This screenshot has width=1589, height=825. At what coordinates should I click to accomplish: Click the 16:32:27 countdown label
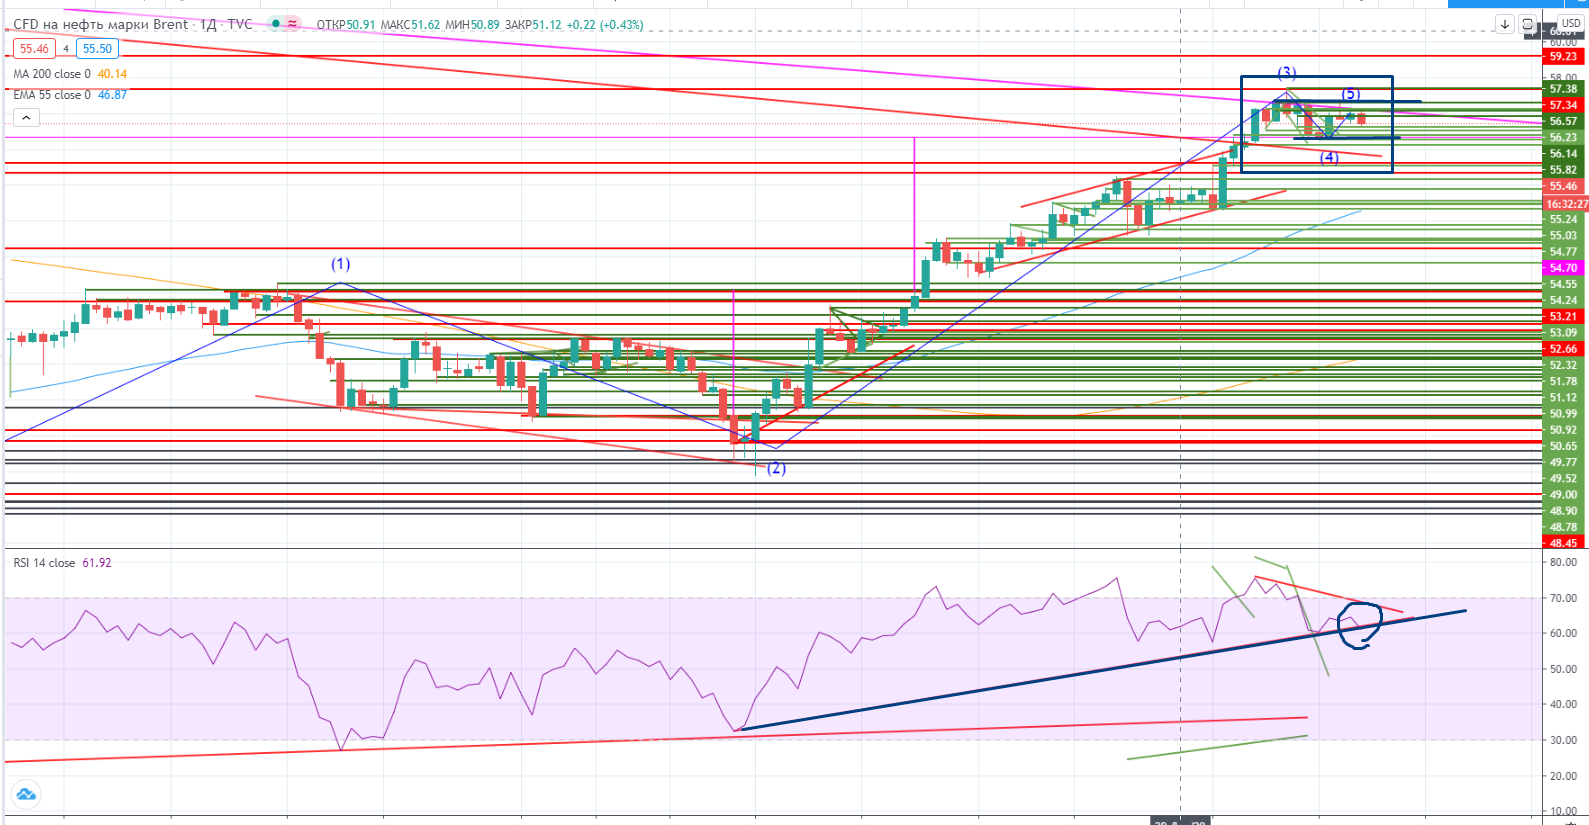(x=1566, y=204)
